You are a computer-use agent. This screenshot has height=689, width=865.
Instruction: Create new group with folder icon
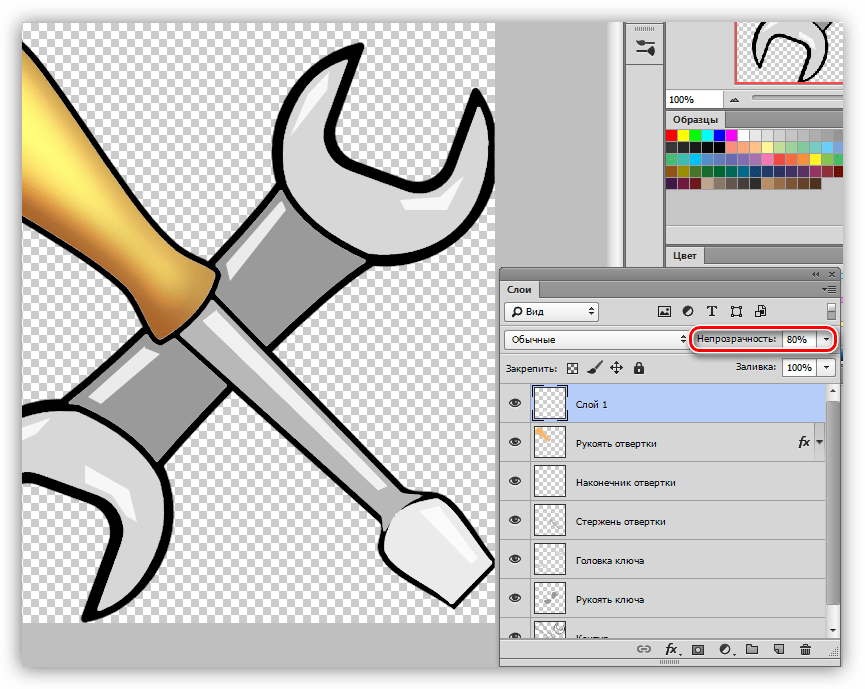(752, 649)
